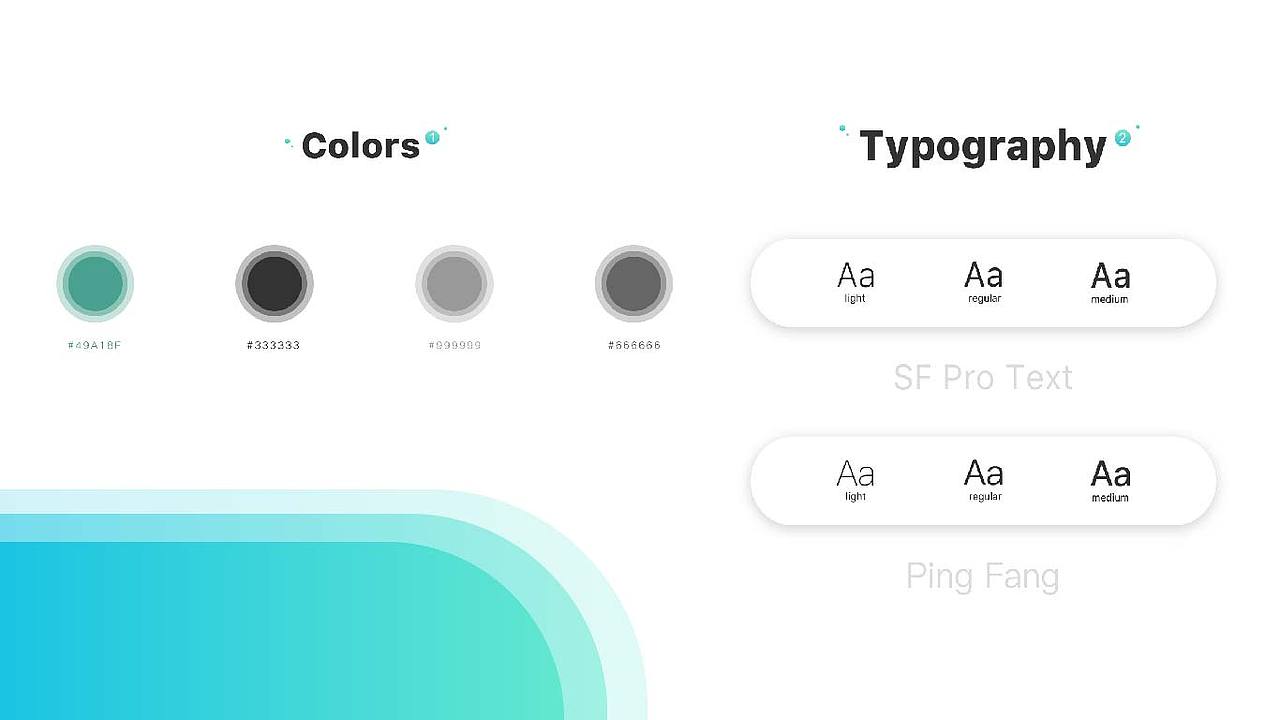Select Ping Fang regular Aa sample
This screenshot has height=720, width=1280.
(x=984, y=480)
